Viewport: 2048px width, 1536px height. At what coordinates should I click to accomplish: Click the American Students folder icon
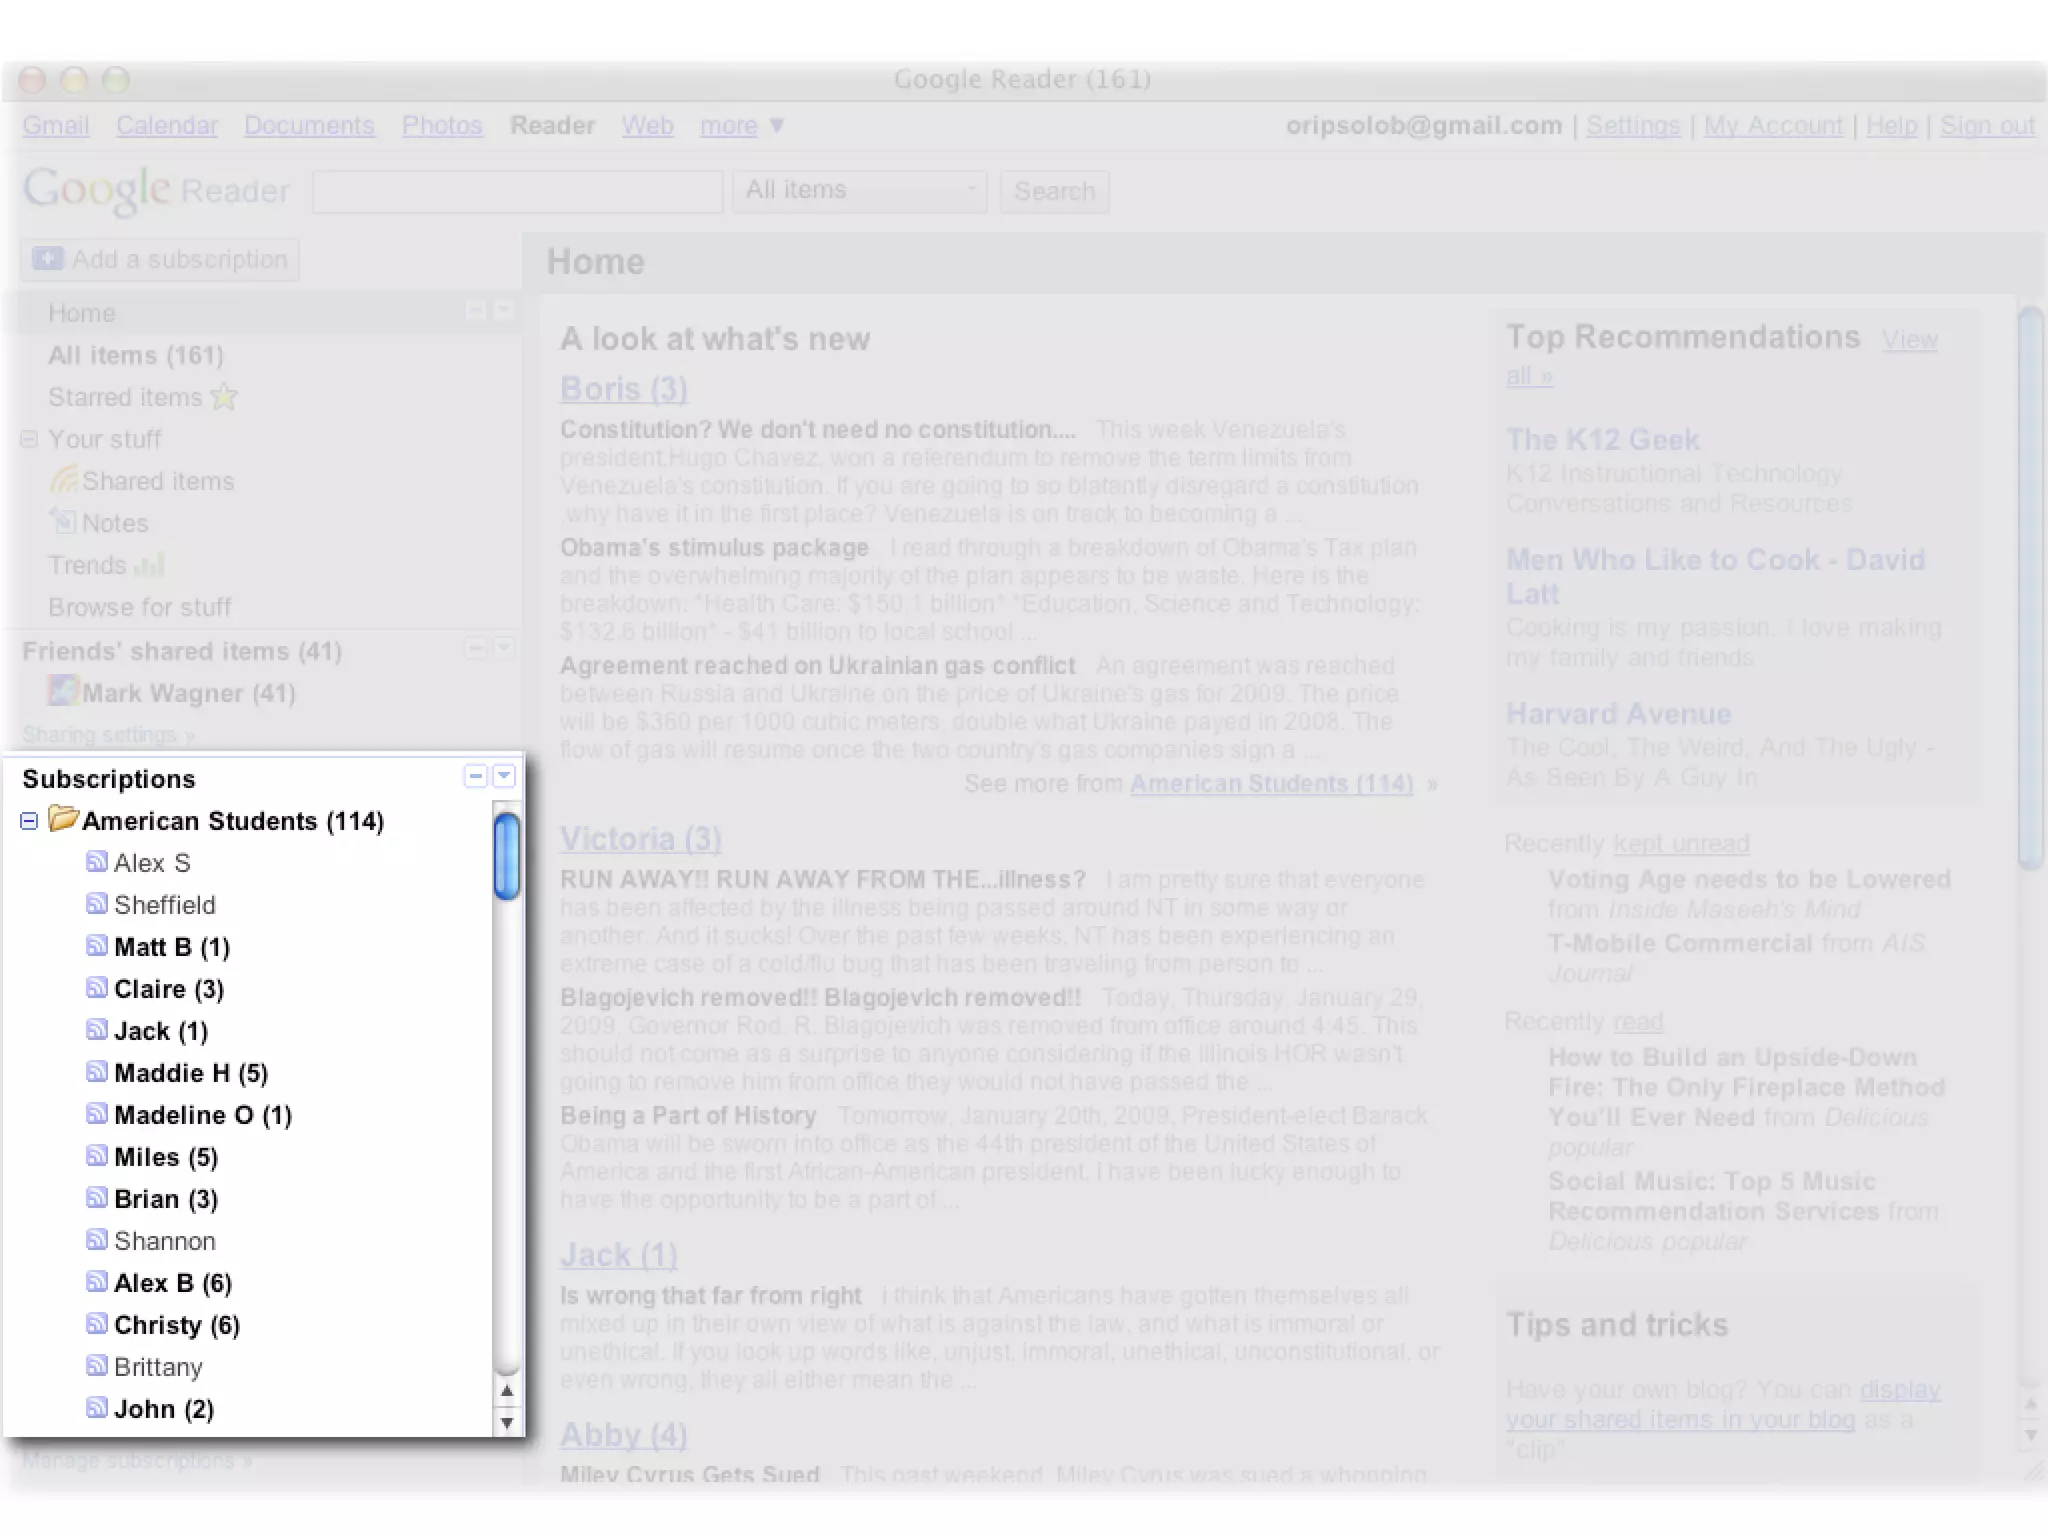pyautogui.click(x=64, y=819)
